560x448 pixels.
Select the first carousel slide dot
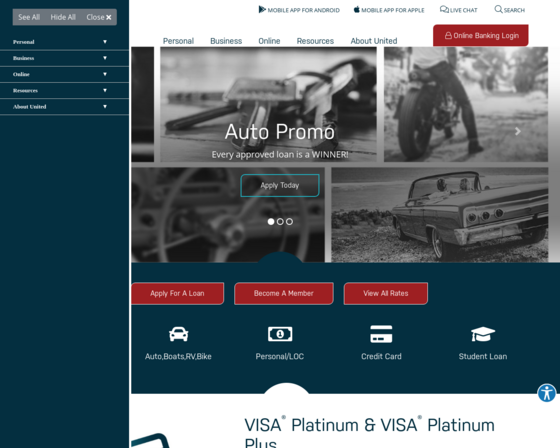[x=271, y=221]
